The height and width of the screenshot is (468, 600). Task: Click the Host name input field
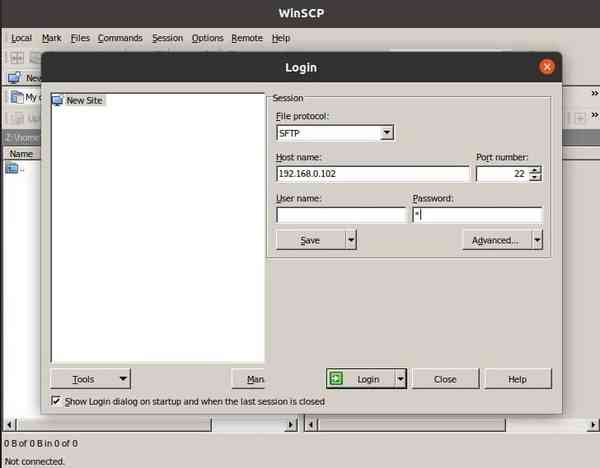[x=373, y=174]
